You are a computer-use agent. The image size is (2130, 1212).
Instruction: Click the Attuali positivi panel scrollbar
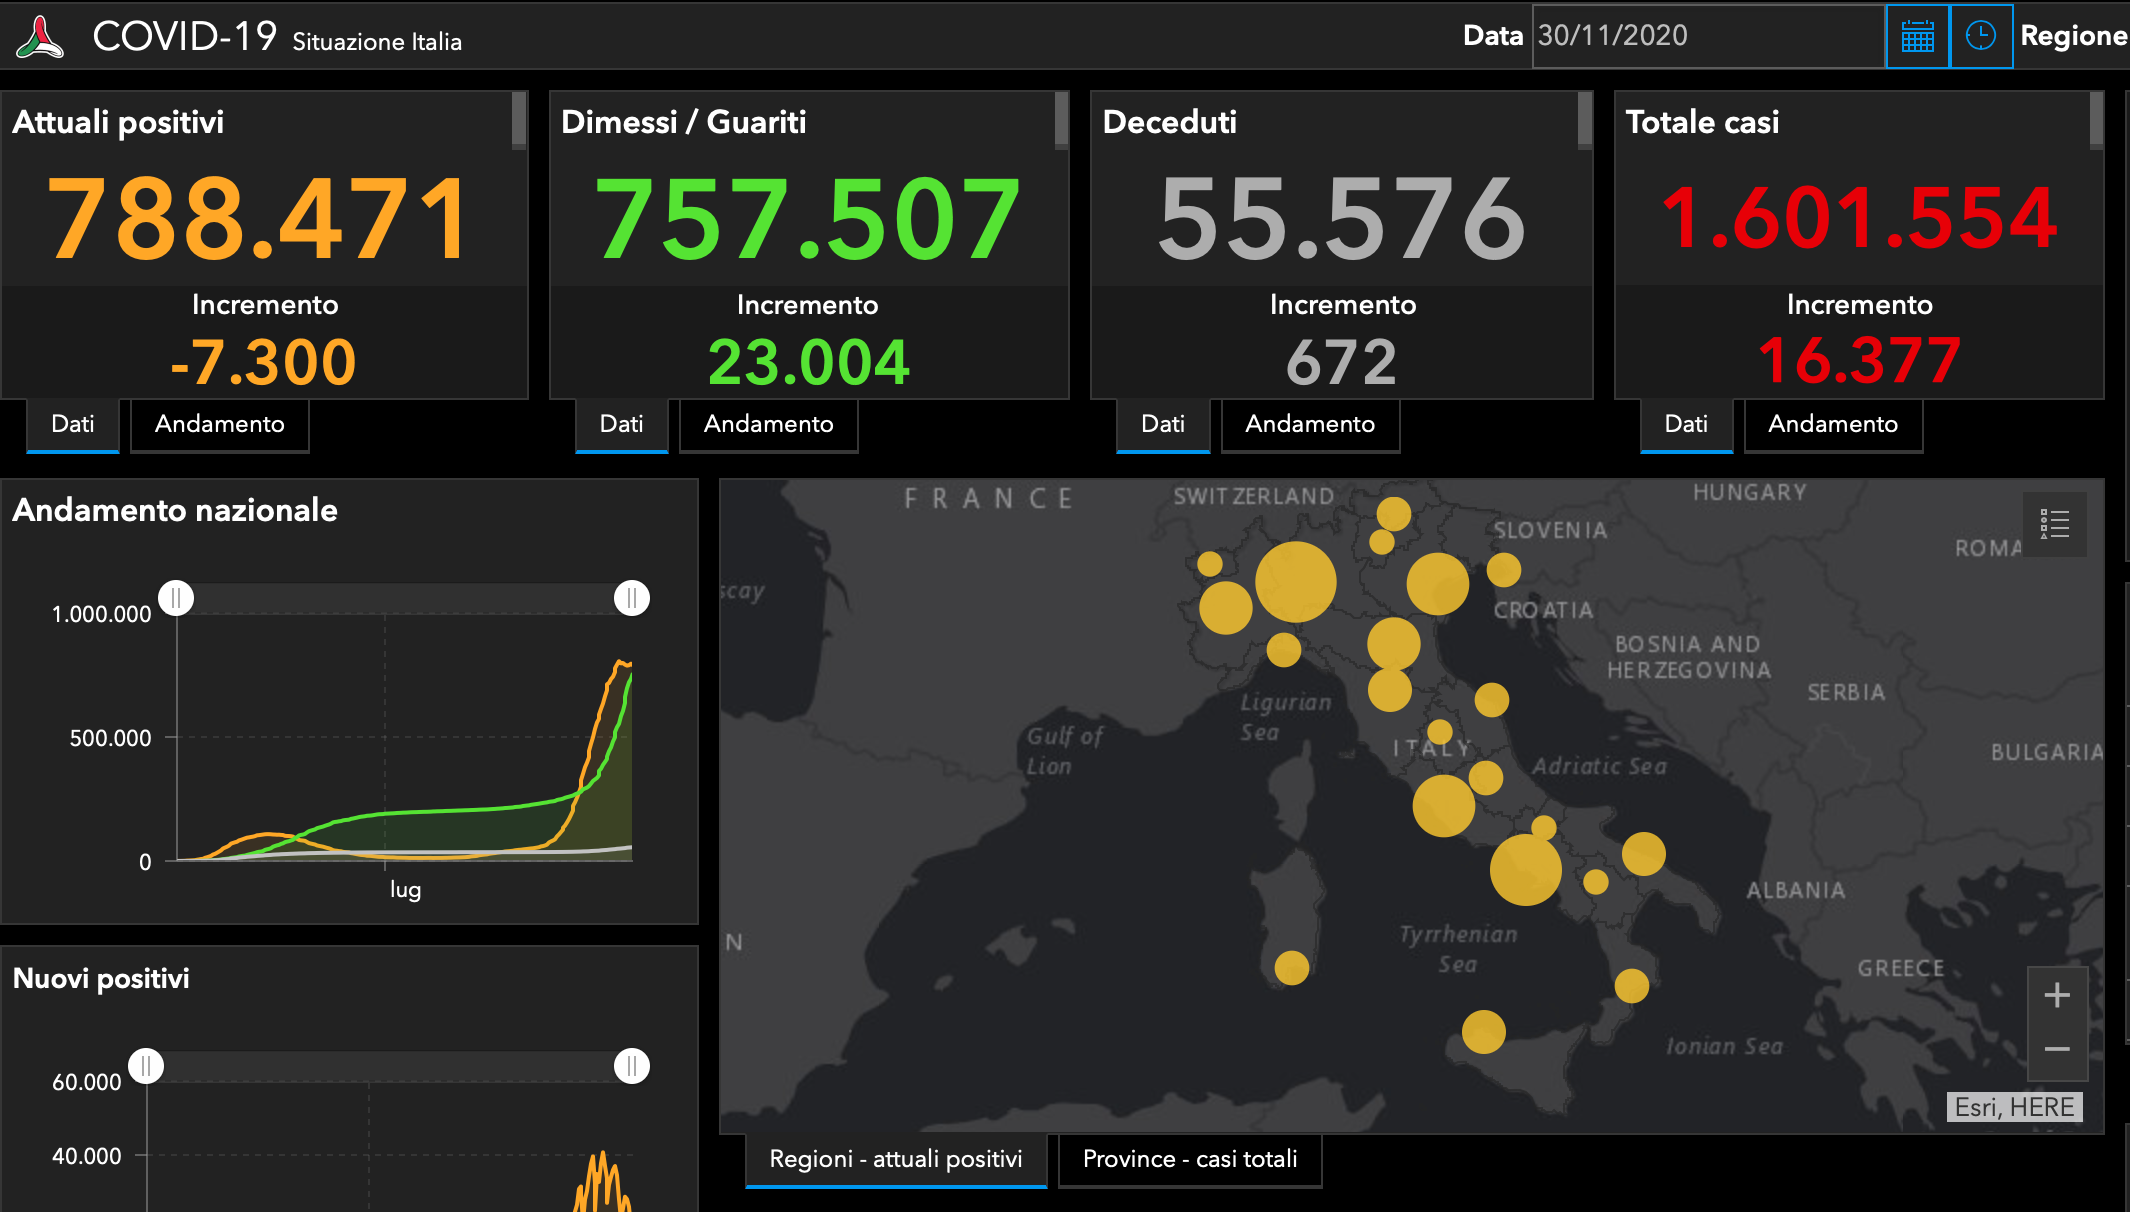pyautogui.click(x=519, y=120)
